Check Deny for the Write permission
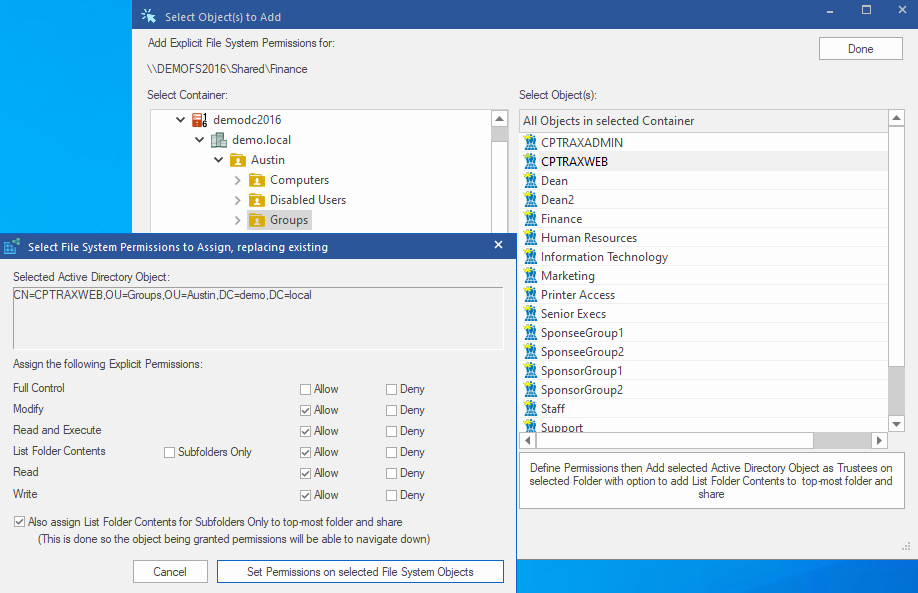This screenshot has width=918, height=593. pyautogui.click(x=393, y=494)
